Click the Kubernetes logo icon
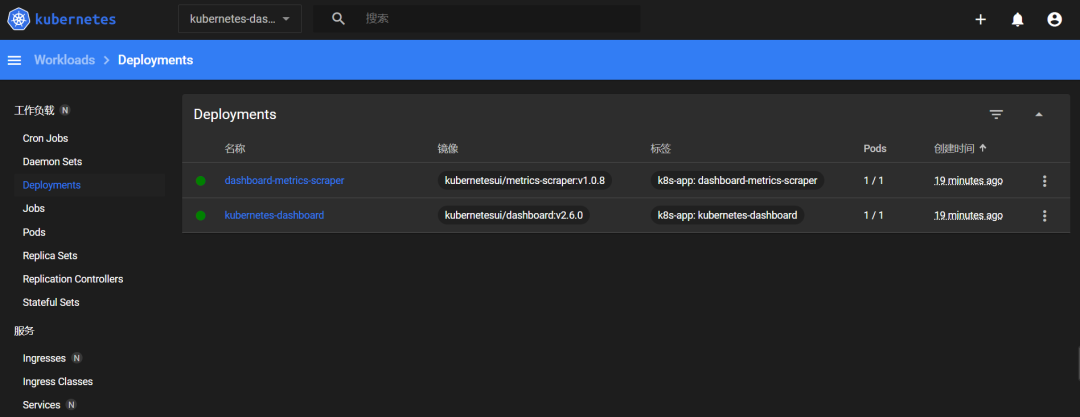The height and width of the screenshot is (417, 1080). click(19, 19)
